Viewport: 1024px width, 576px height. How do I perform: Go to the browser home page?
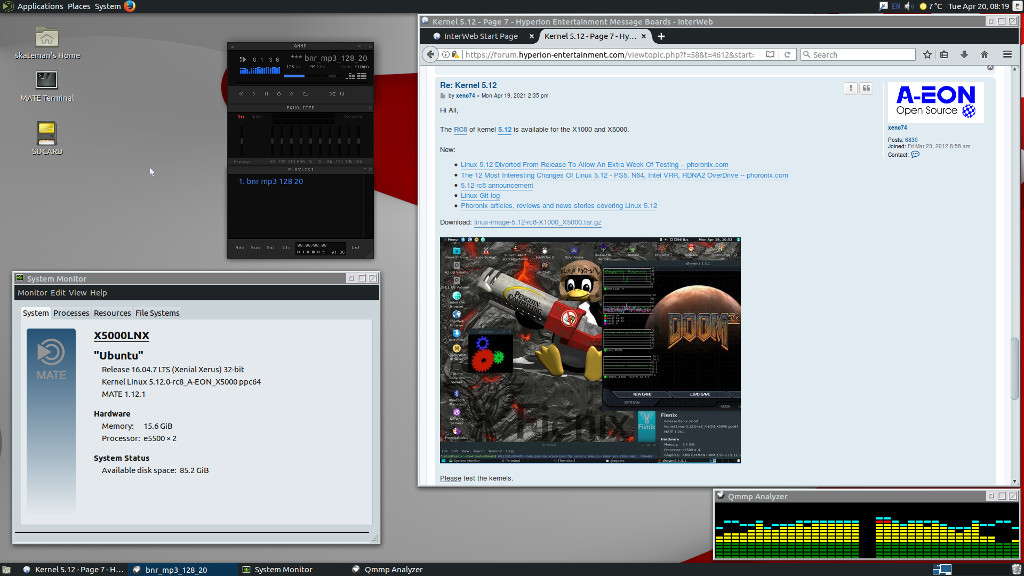coord(984,55)
